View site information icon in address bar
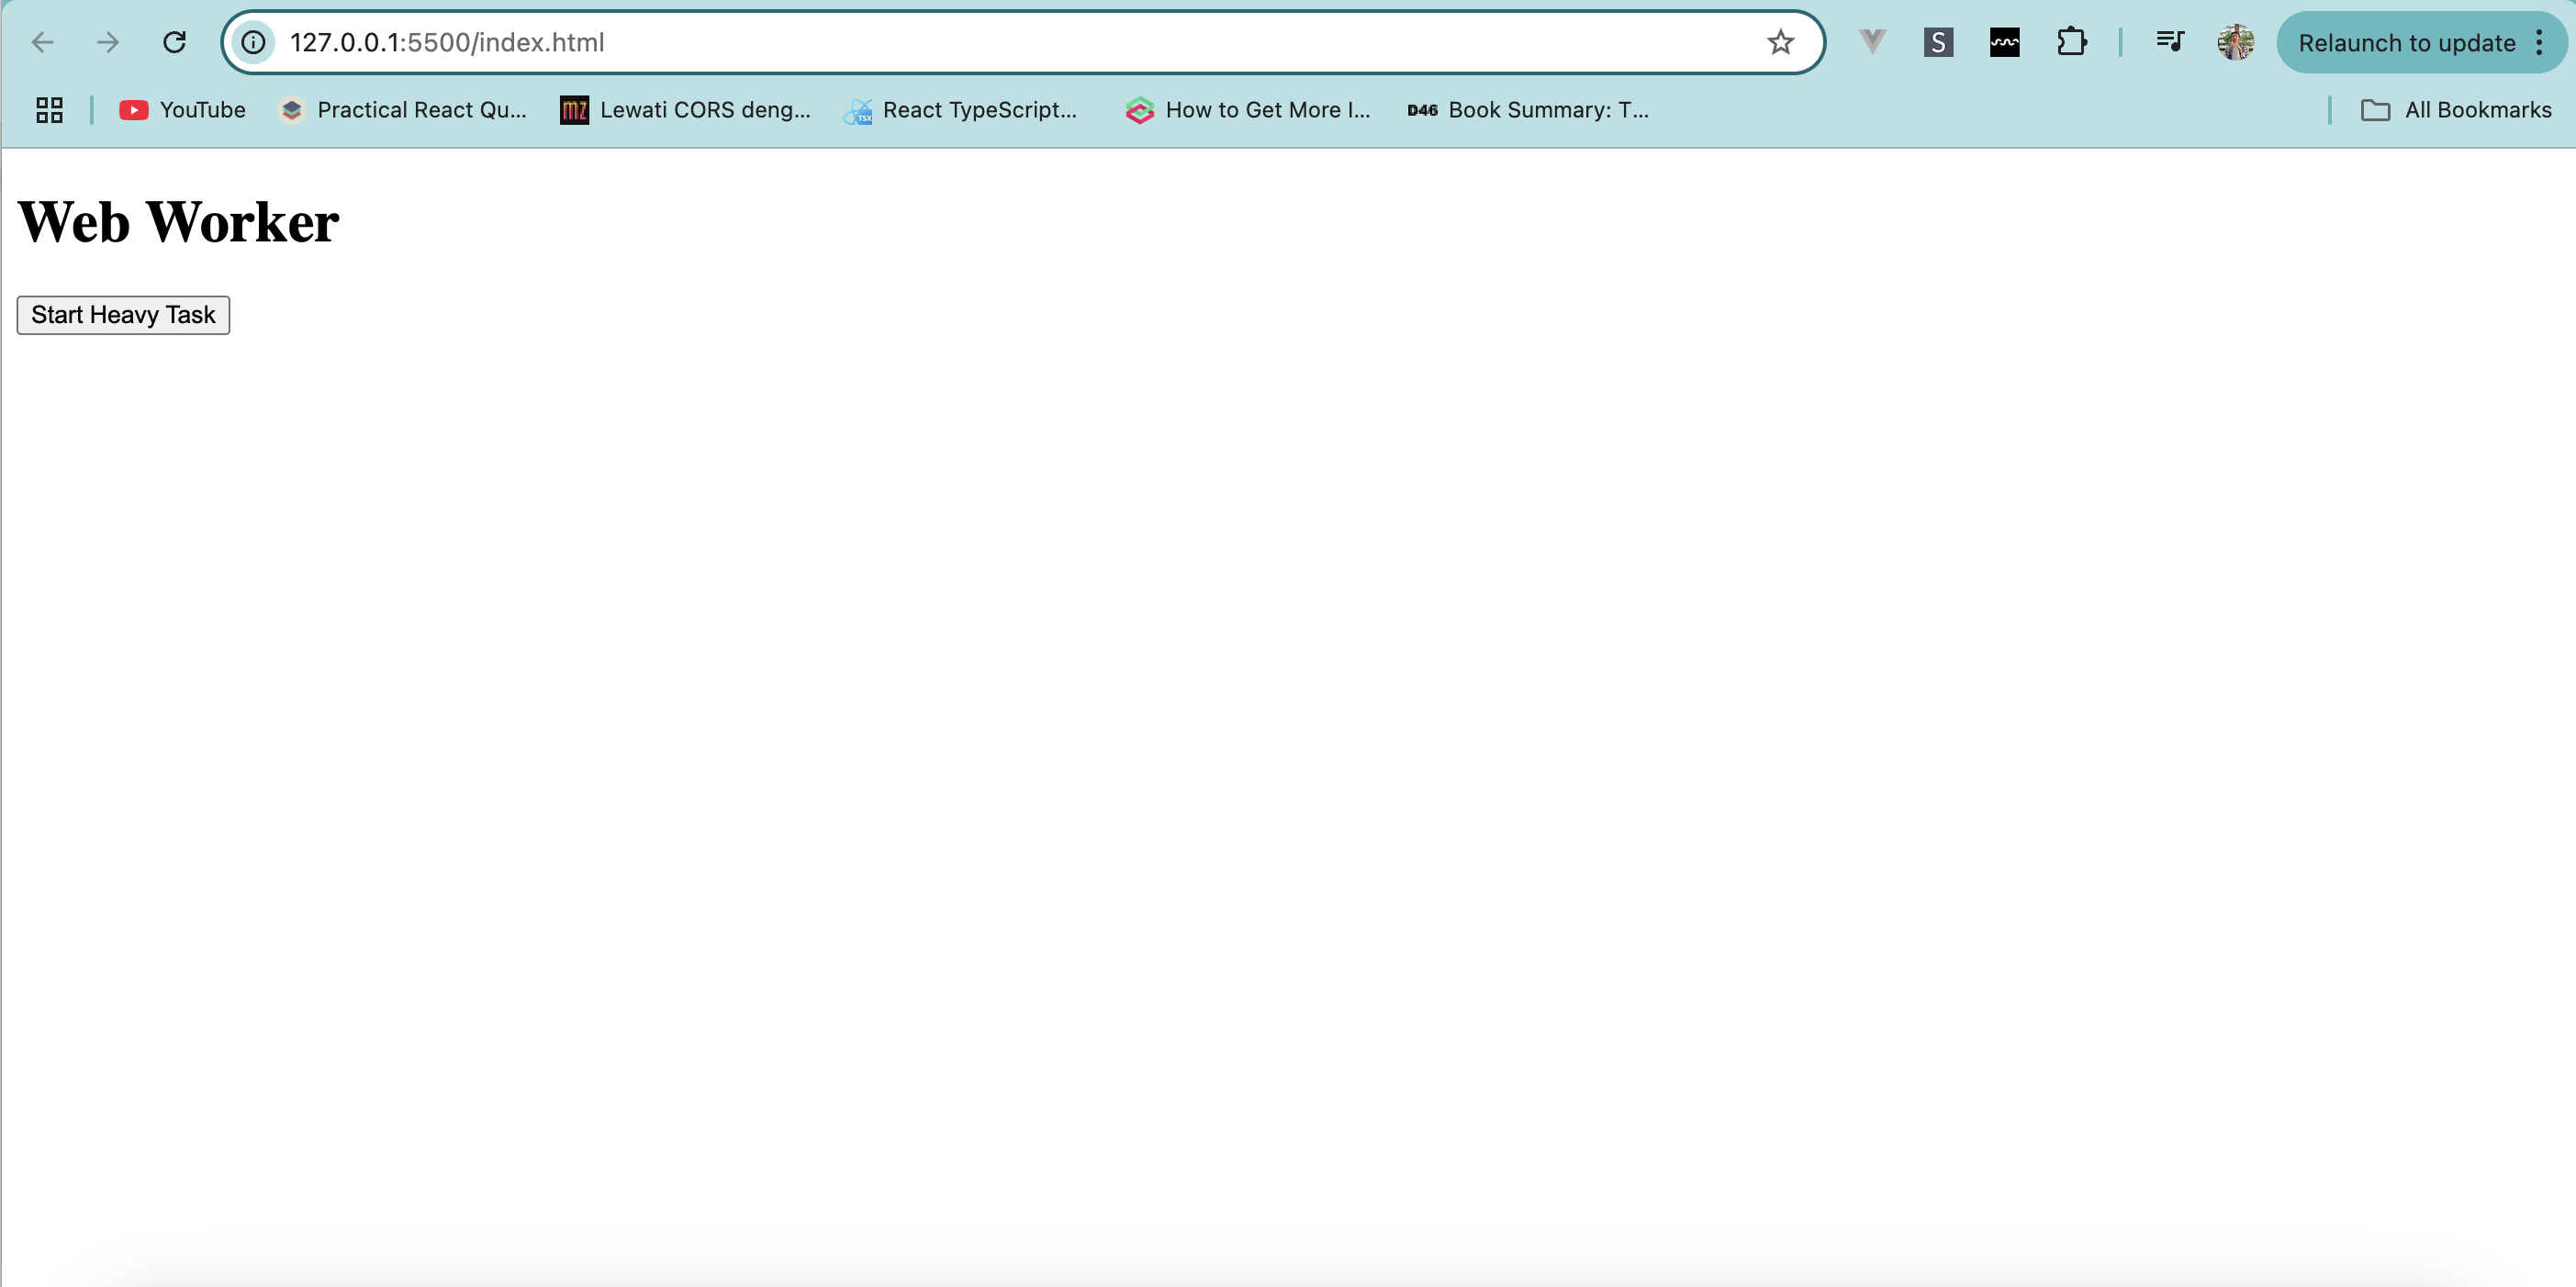The image size is (2576, 1287). pyautogui.click(x=254, y=42)
